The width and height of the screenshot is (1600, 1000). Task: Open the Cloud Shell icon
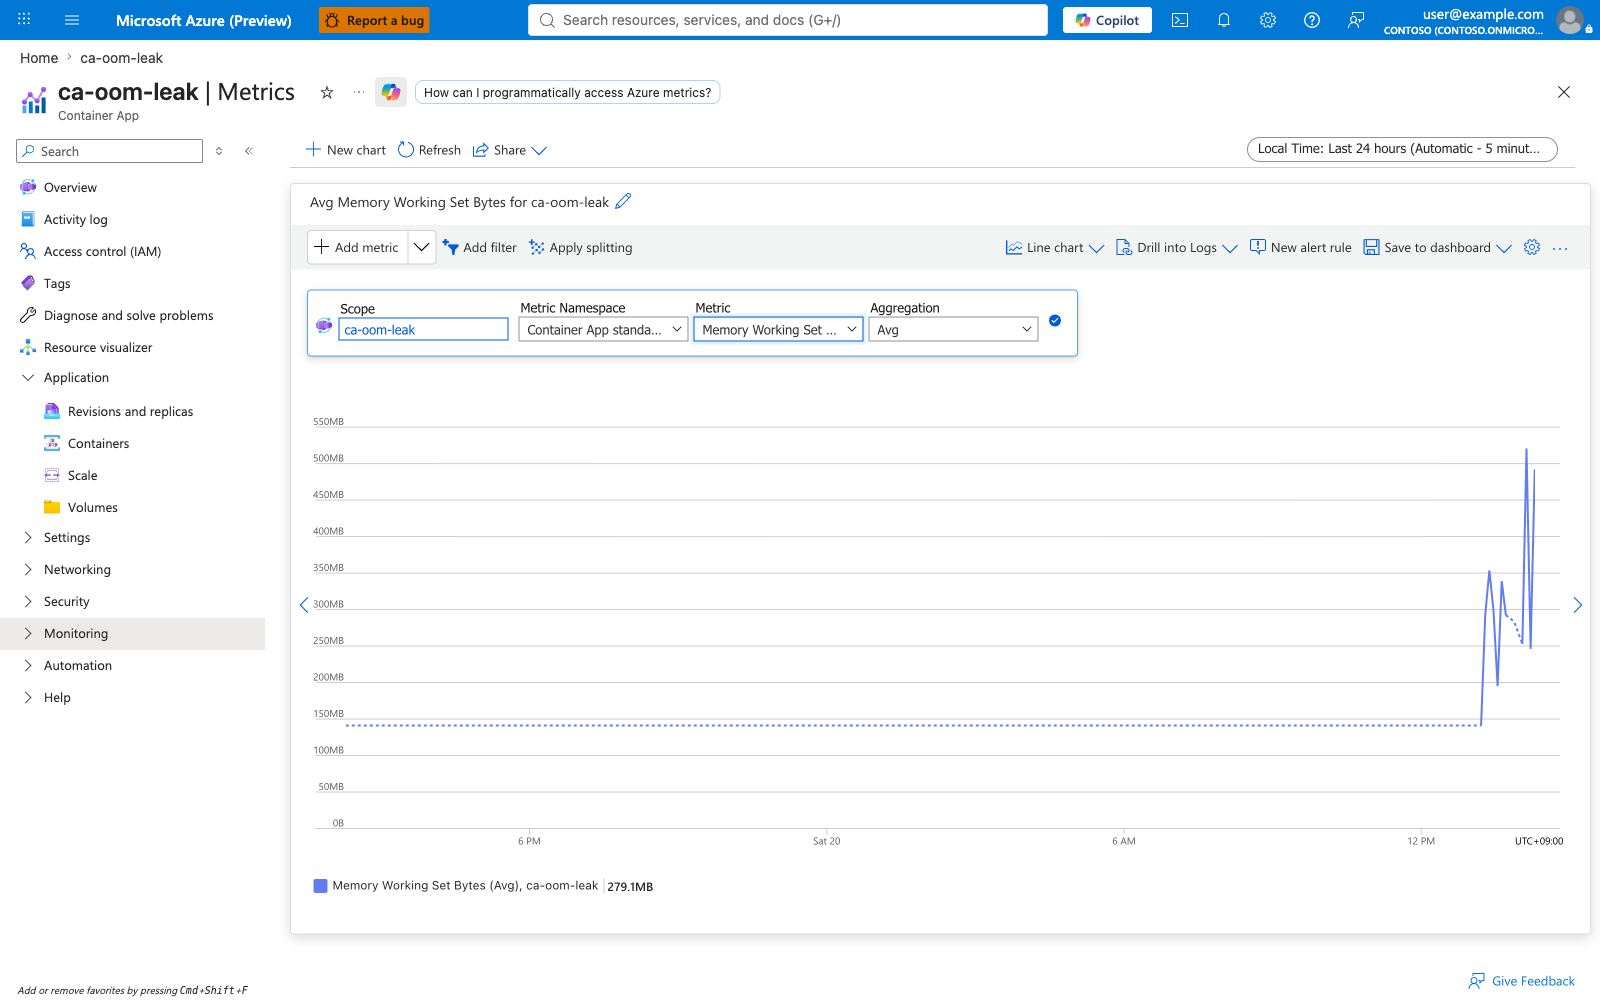pos(1180,20)
